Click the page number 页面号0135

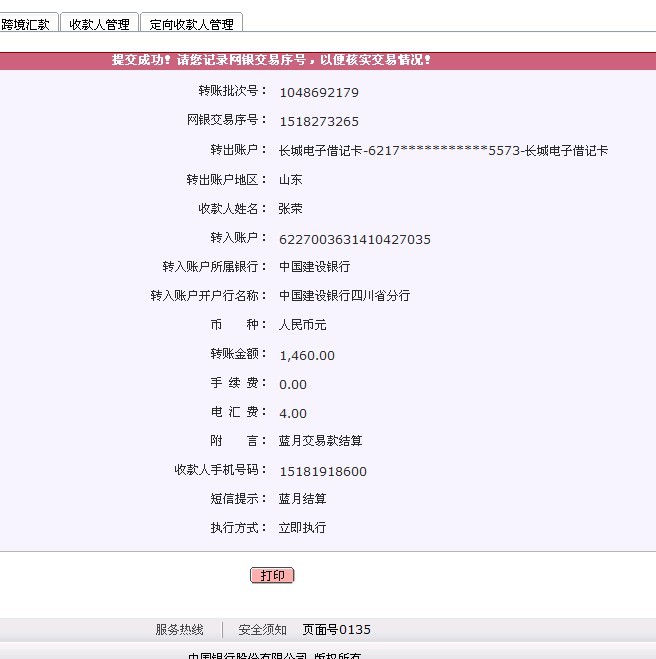pyautogui.click(x=336, y=630)
